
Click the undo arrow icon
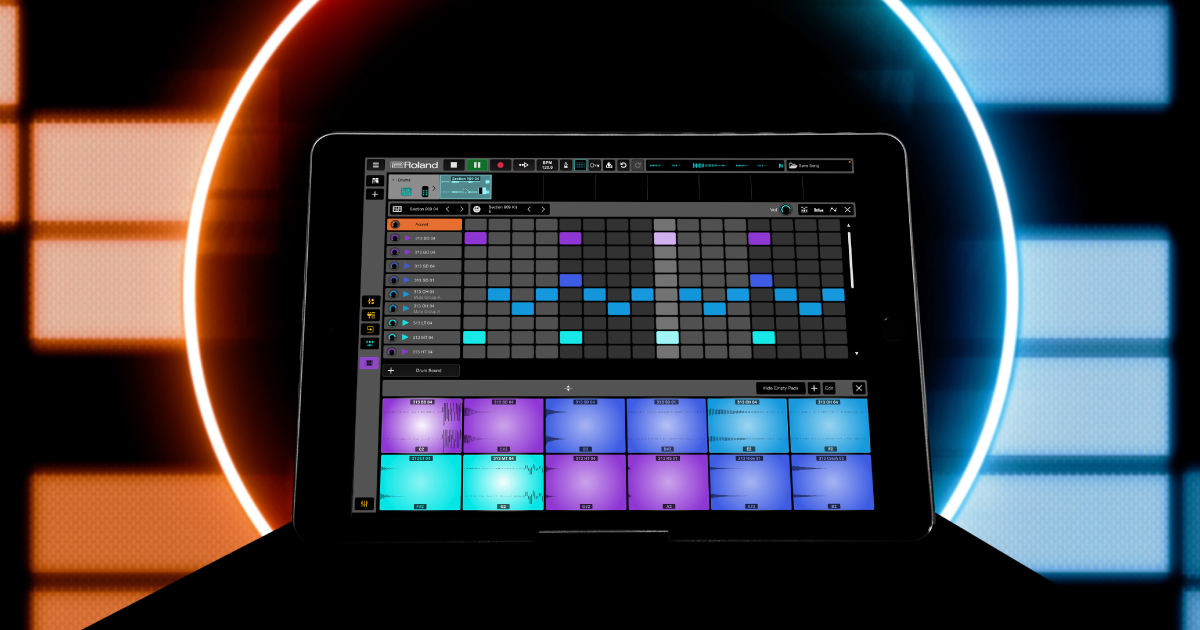point(623,166)
